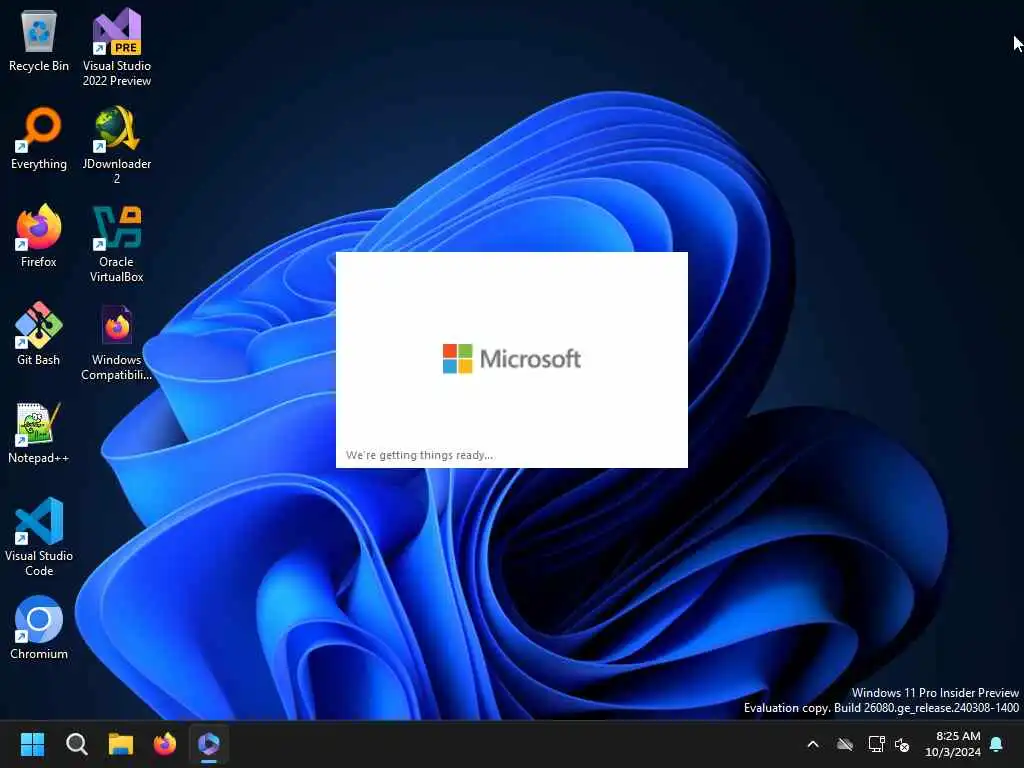Open taskbar Search
Image resolution: width=1024 pixels, height=768 pixels.
[x=76, y=744]
